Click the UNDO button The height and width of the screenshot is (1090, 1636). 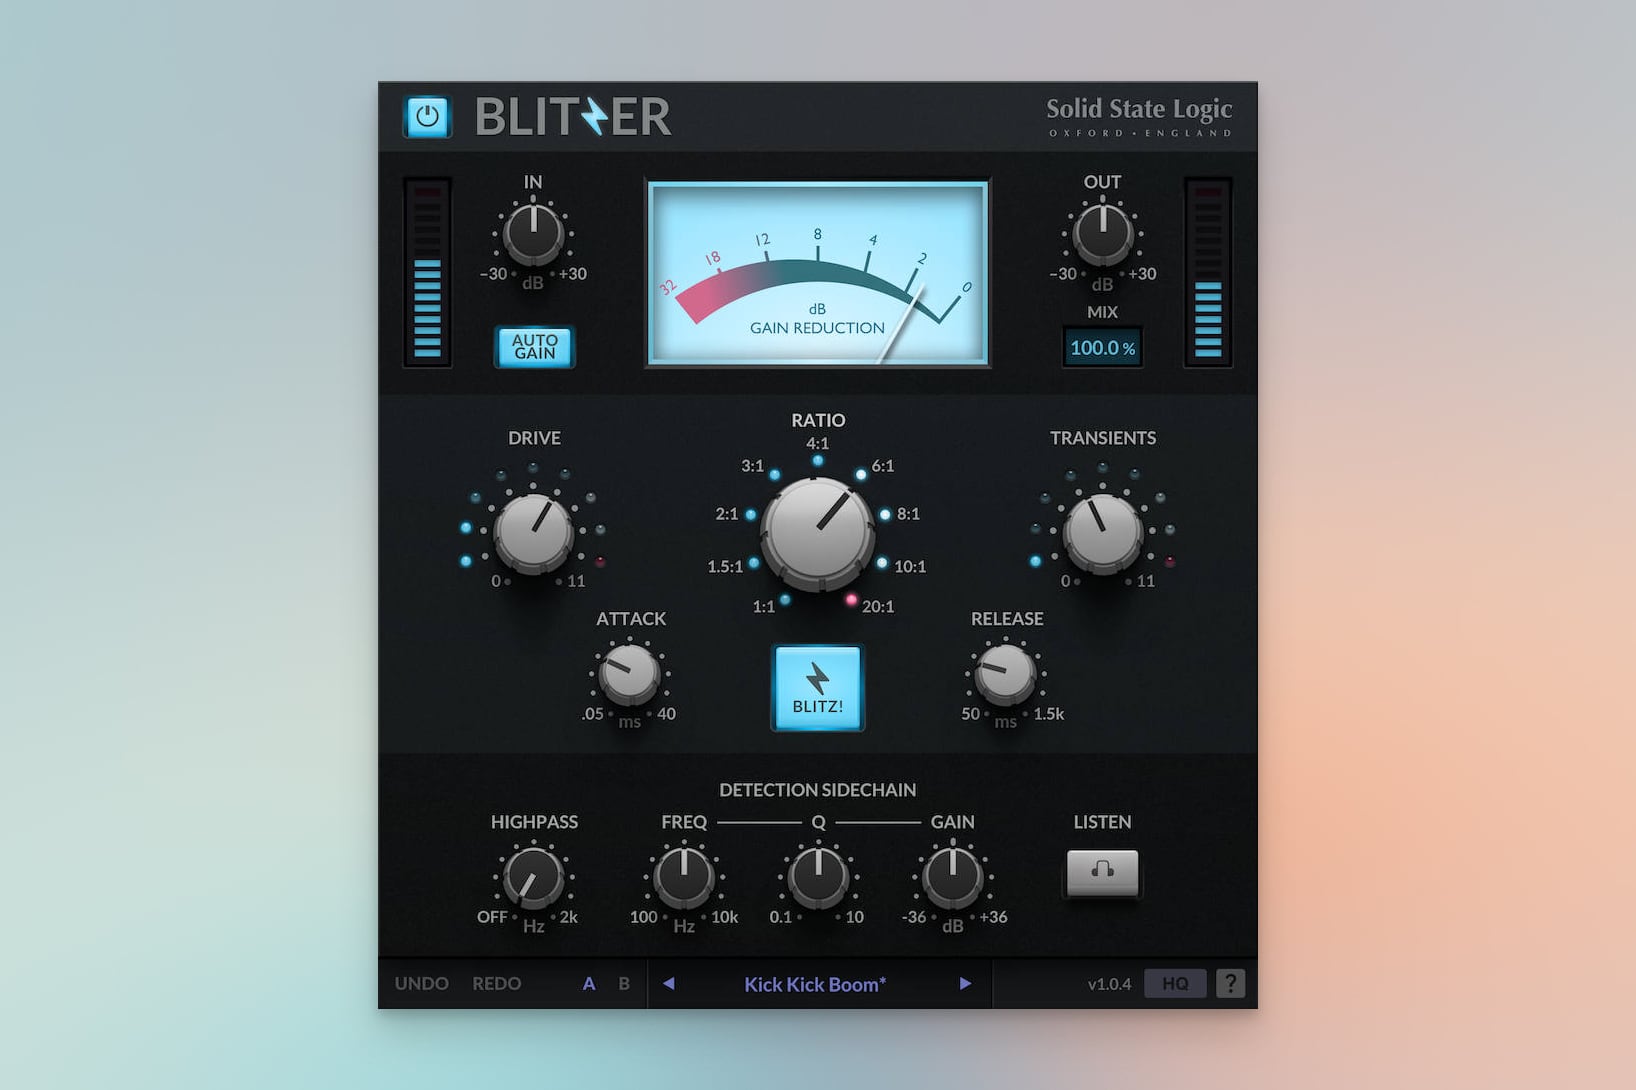point(421,984)
